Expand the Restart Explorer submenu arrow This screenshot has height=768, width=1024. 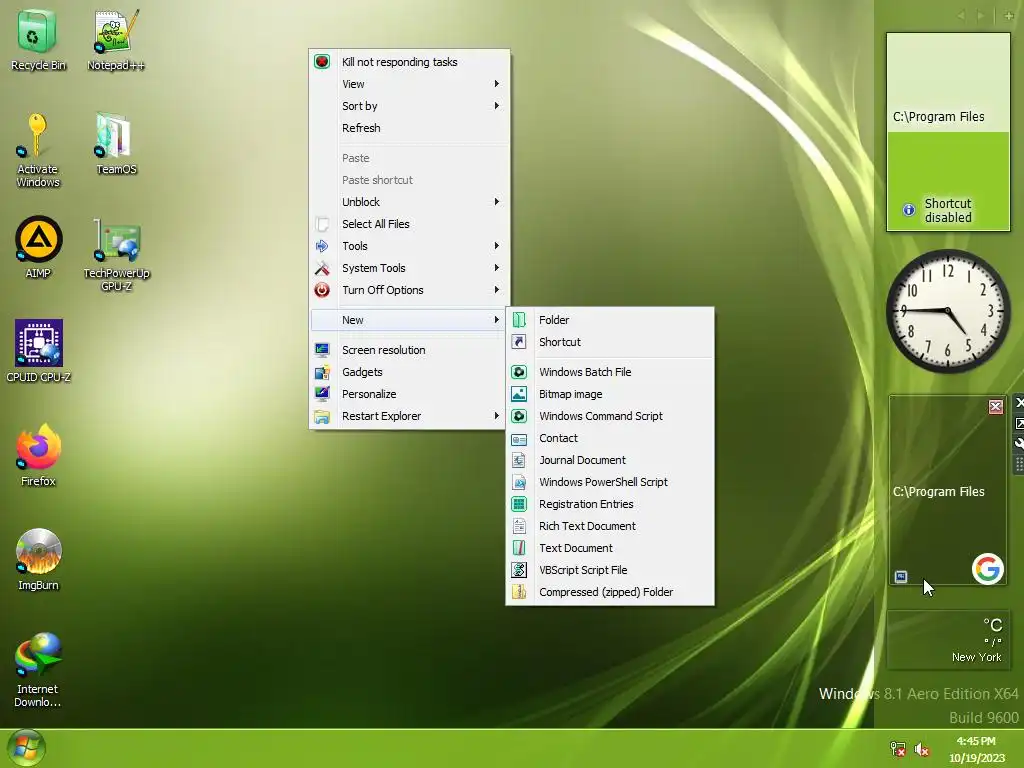(x=497, y=416)
